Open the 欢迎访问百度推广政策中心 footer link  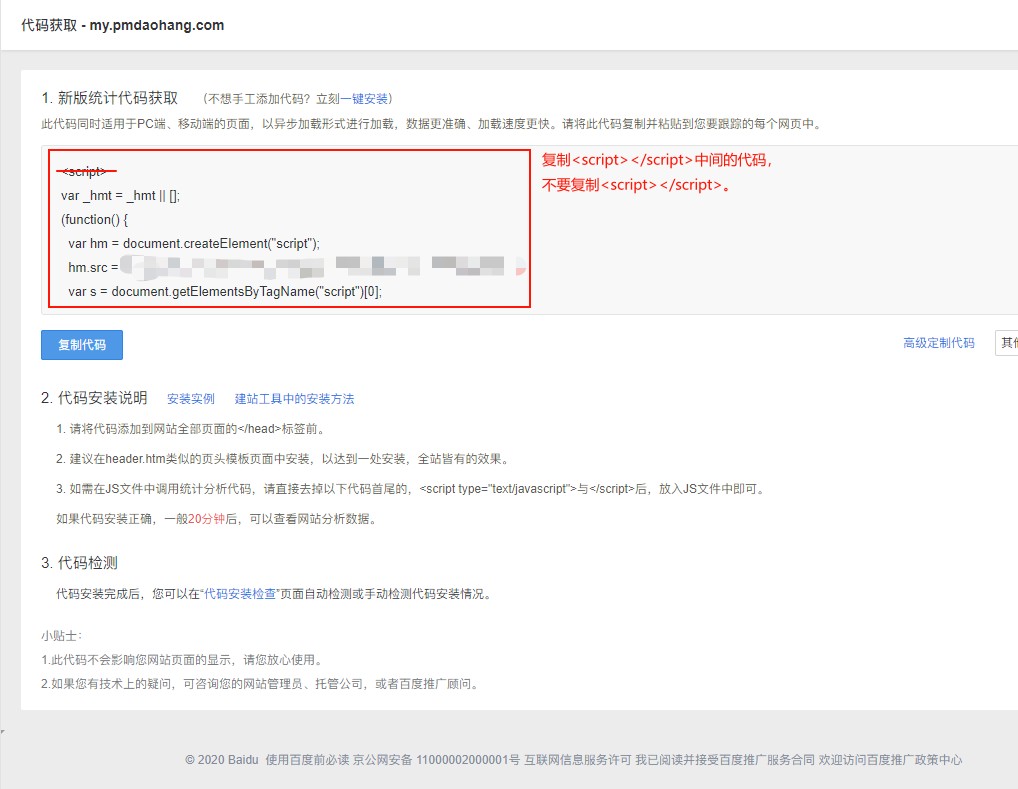point(890,760)
